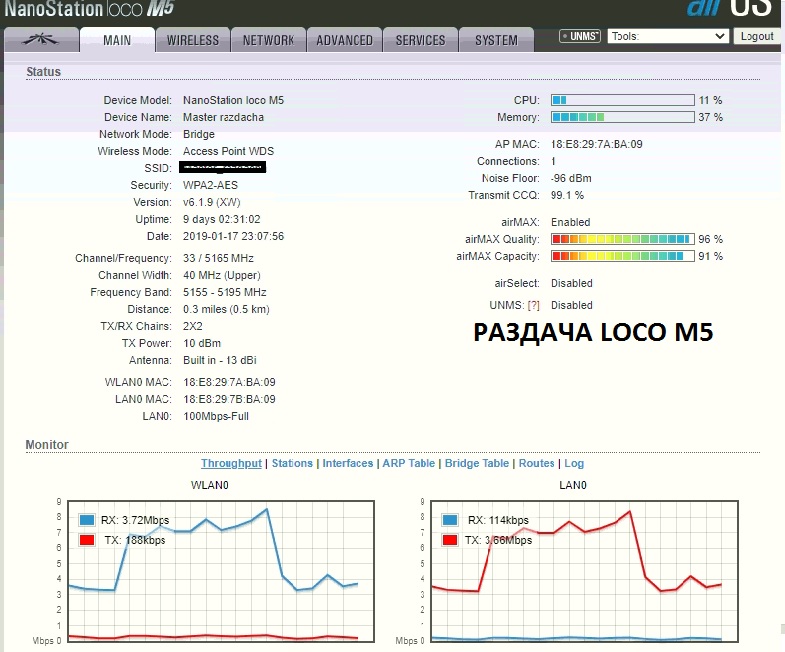Click LAN0 MAC value 18:E8:29:7B:BA:09
This screenshot has height=652, width=785.
coord(229,399)
